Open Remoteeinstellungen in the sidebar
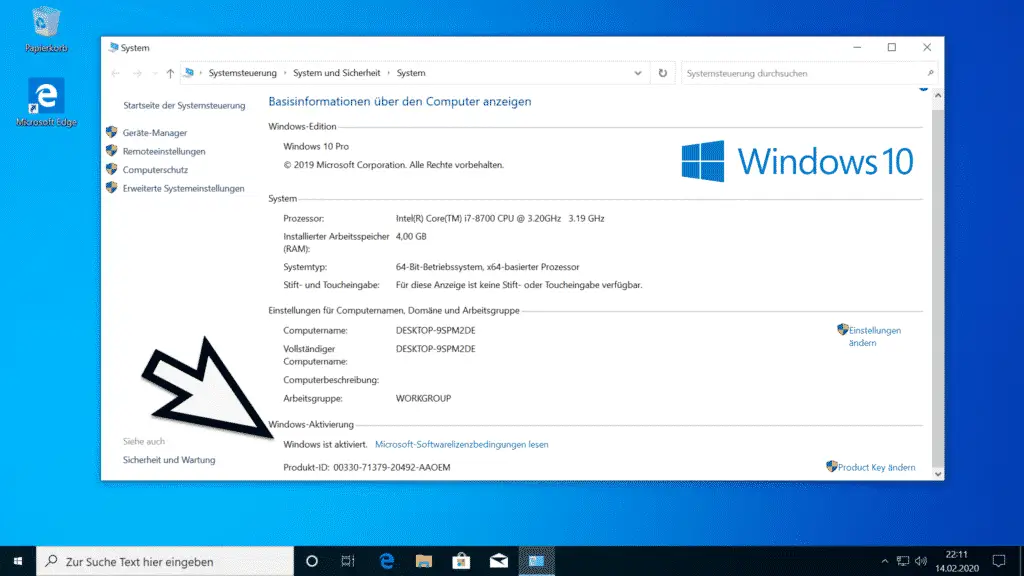The image size is (1024, 576). point(164,151)
